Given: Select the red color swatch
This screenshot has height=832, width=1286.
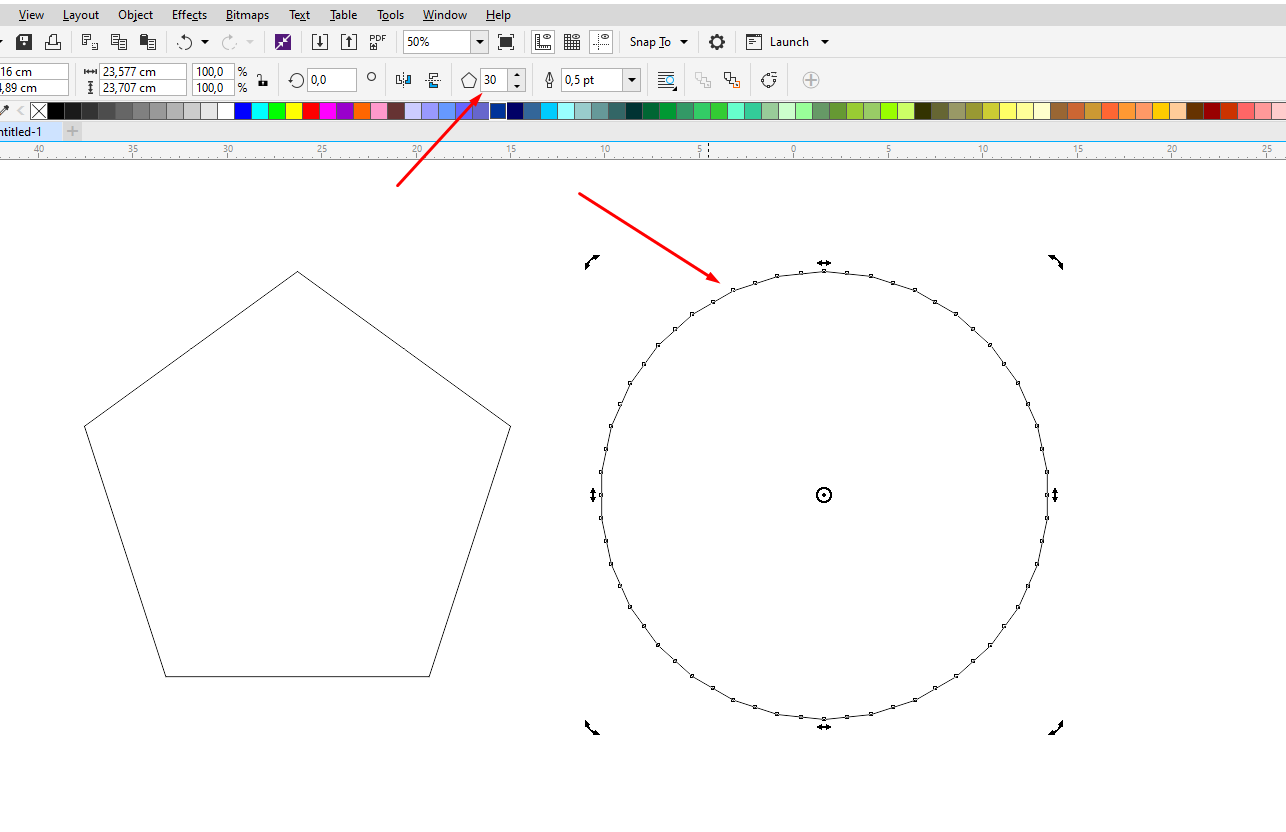Looking at the screenshot, I should coord(311,111).
